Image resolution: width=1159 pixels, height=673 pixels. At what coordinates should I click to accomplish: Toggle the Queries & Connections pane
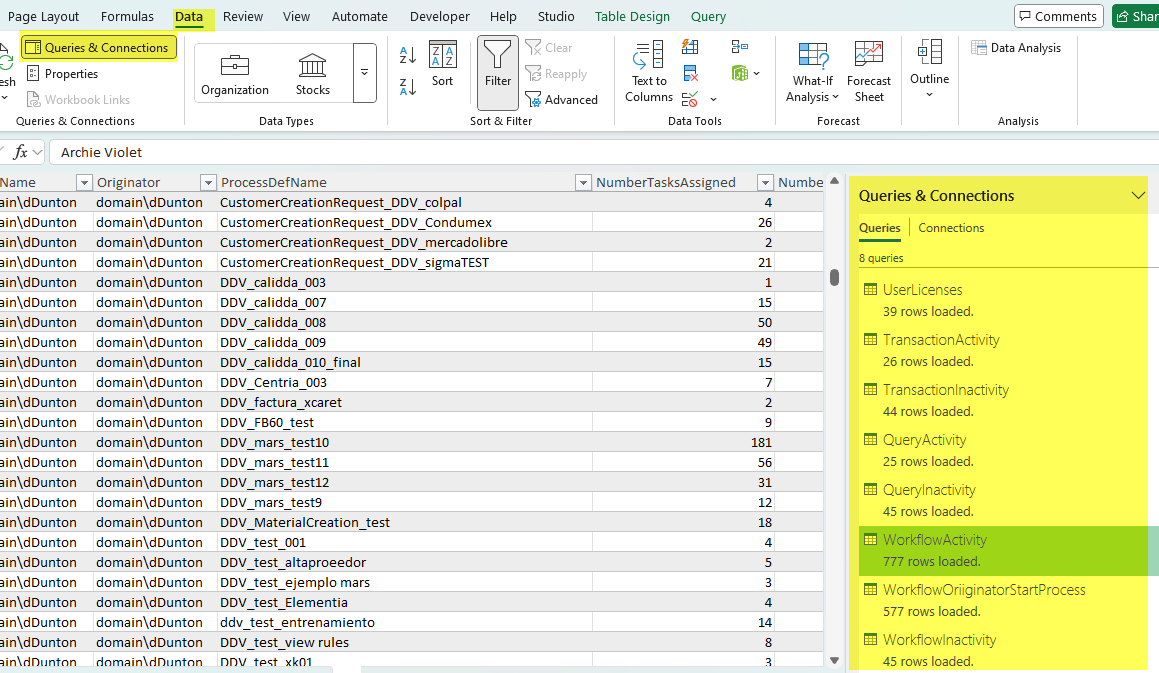click(x=98, y=48)
